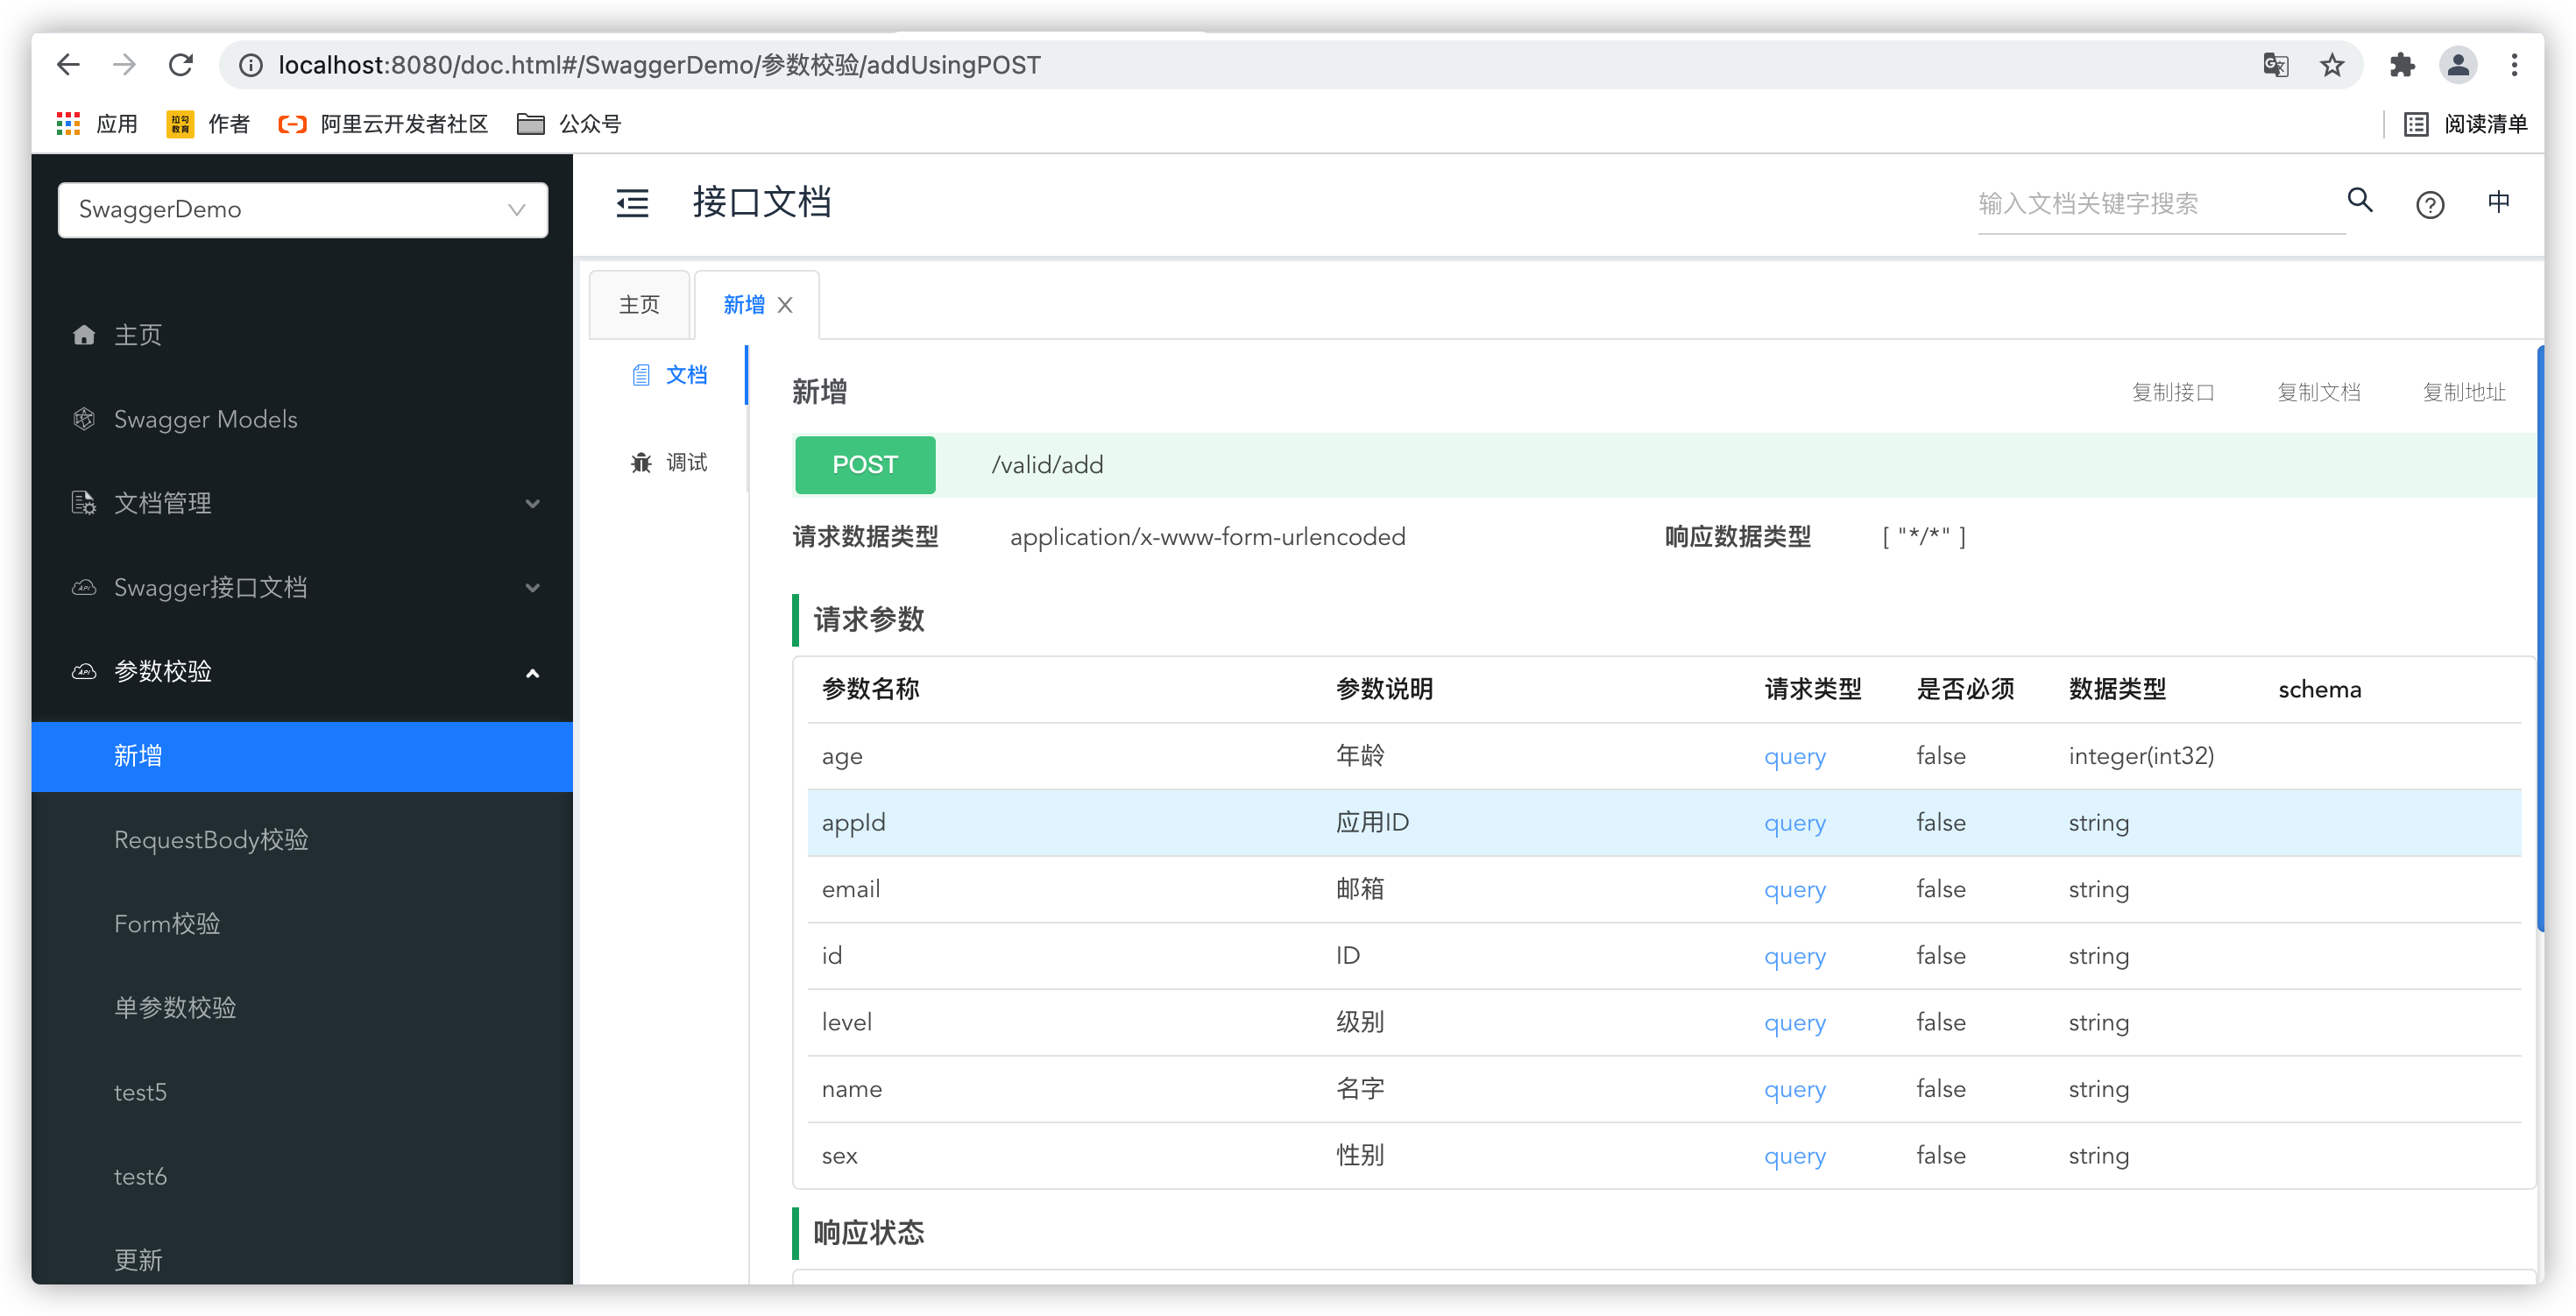Expand the Swagger接口文档 menu
2576x1316 pixels.
coord(302,587)
